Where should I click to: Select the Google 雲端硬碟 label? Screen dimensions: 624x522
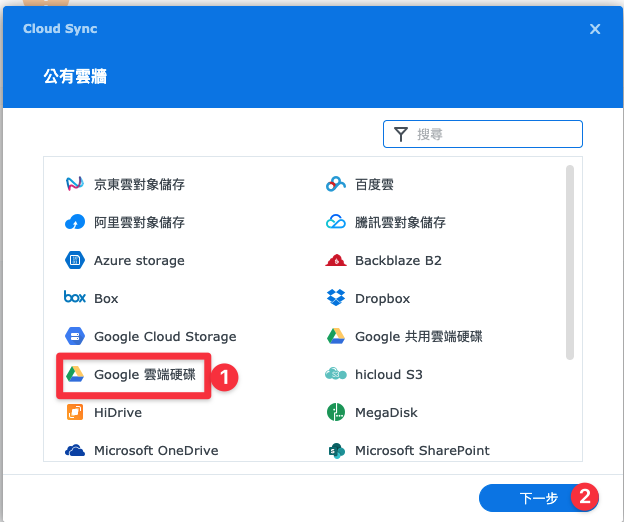pyautogui.click(x=145, y=375)
